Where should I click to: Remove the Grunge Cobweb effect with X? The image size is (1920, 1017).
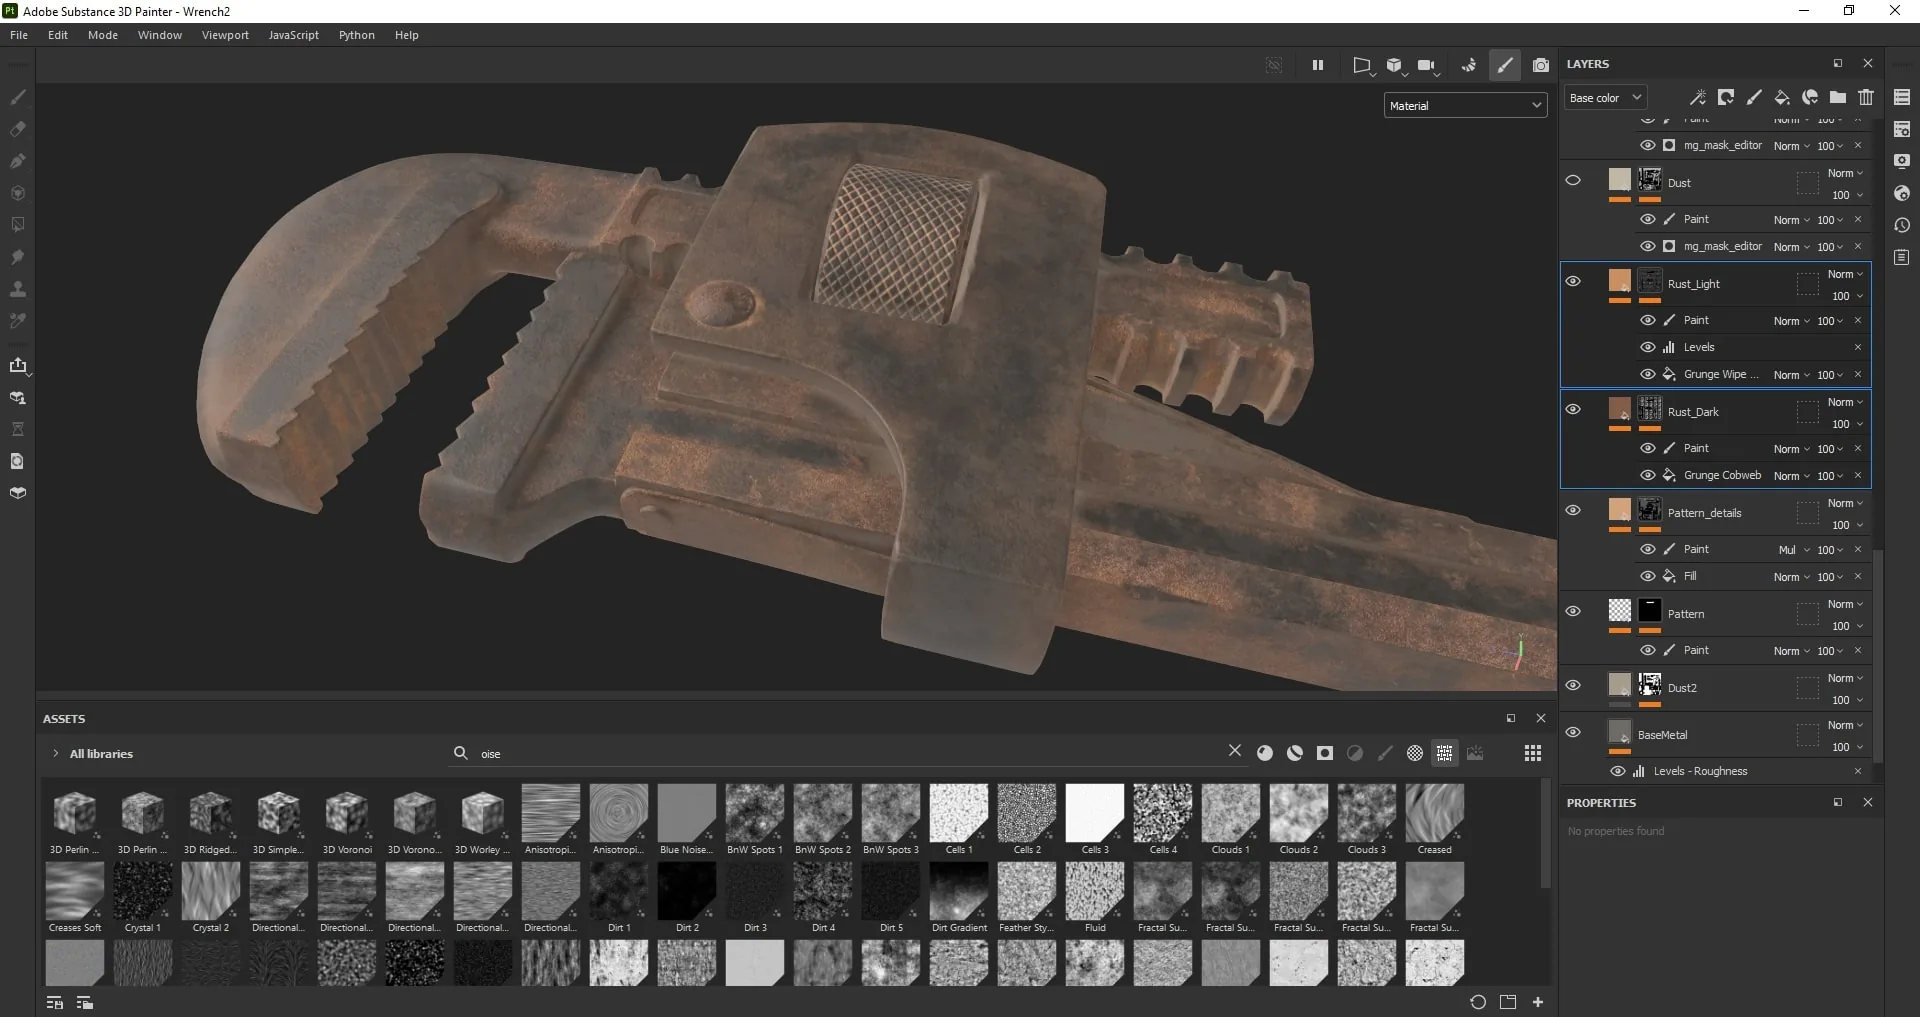(x=1858, y=475)
